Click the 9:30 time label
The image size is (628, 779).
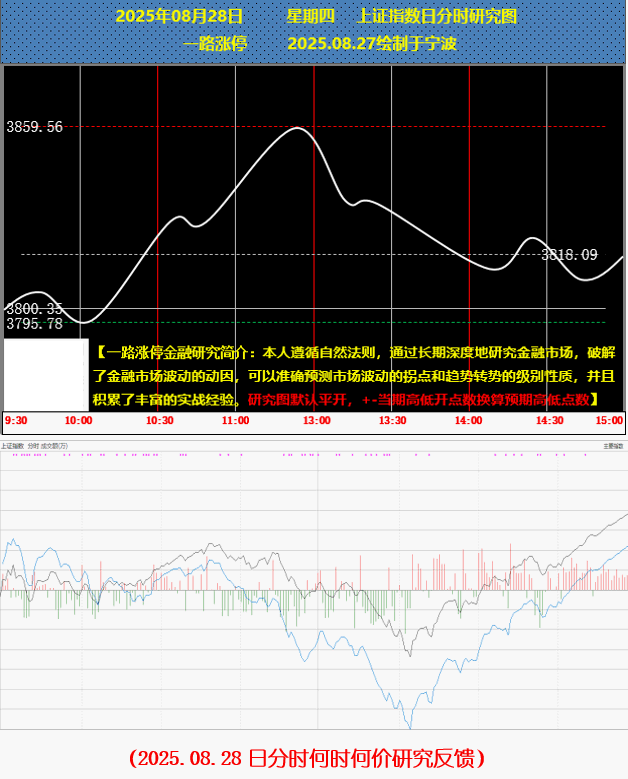point(16,420)
